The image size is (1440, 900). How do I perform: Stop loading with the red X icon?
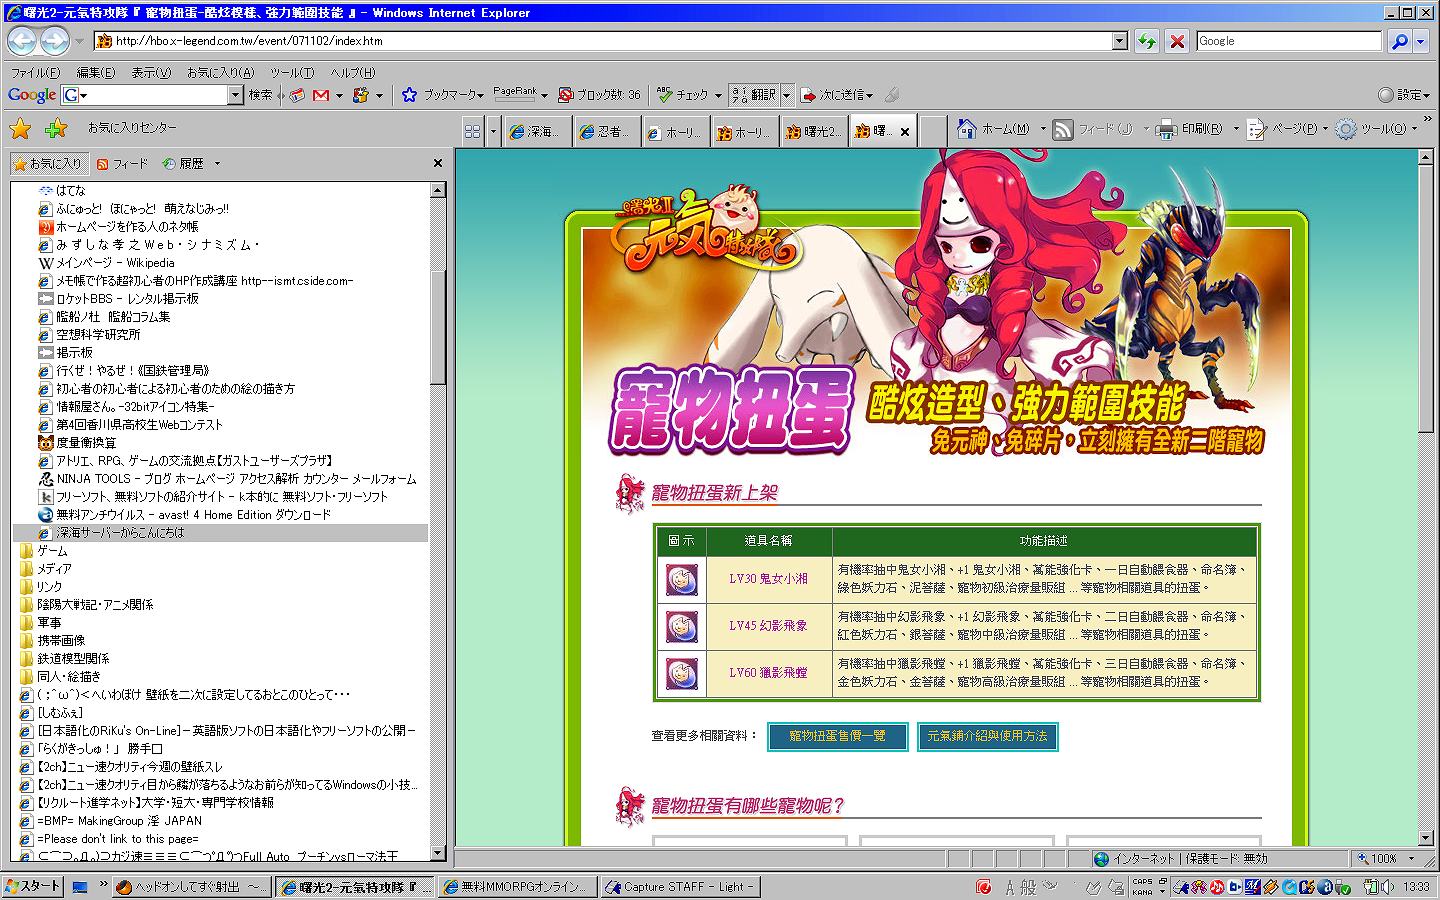1177,41
